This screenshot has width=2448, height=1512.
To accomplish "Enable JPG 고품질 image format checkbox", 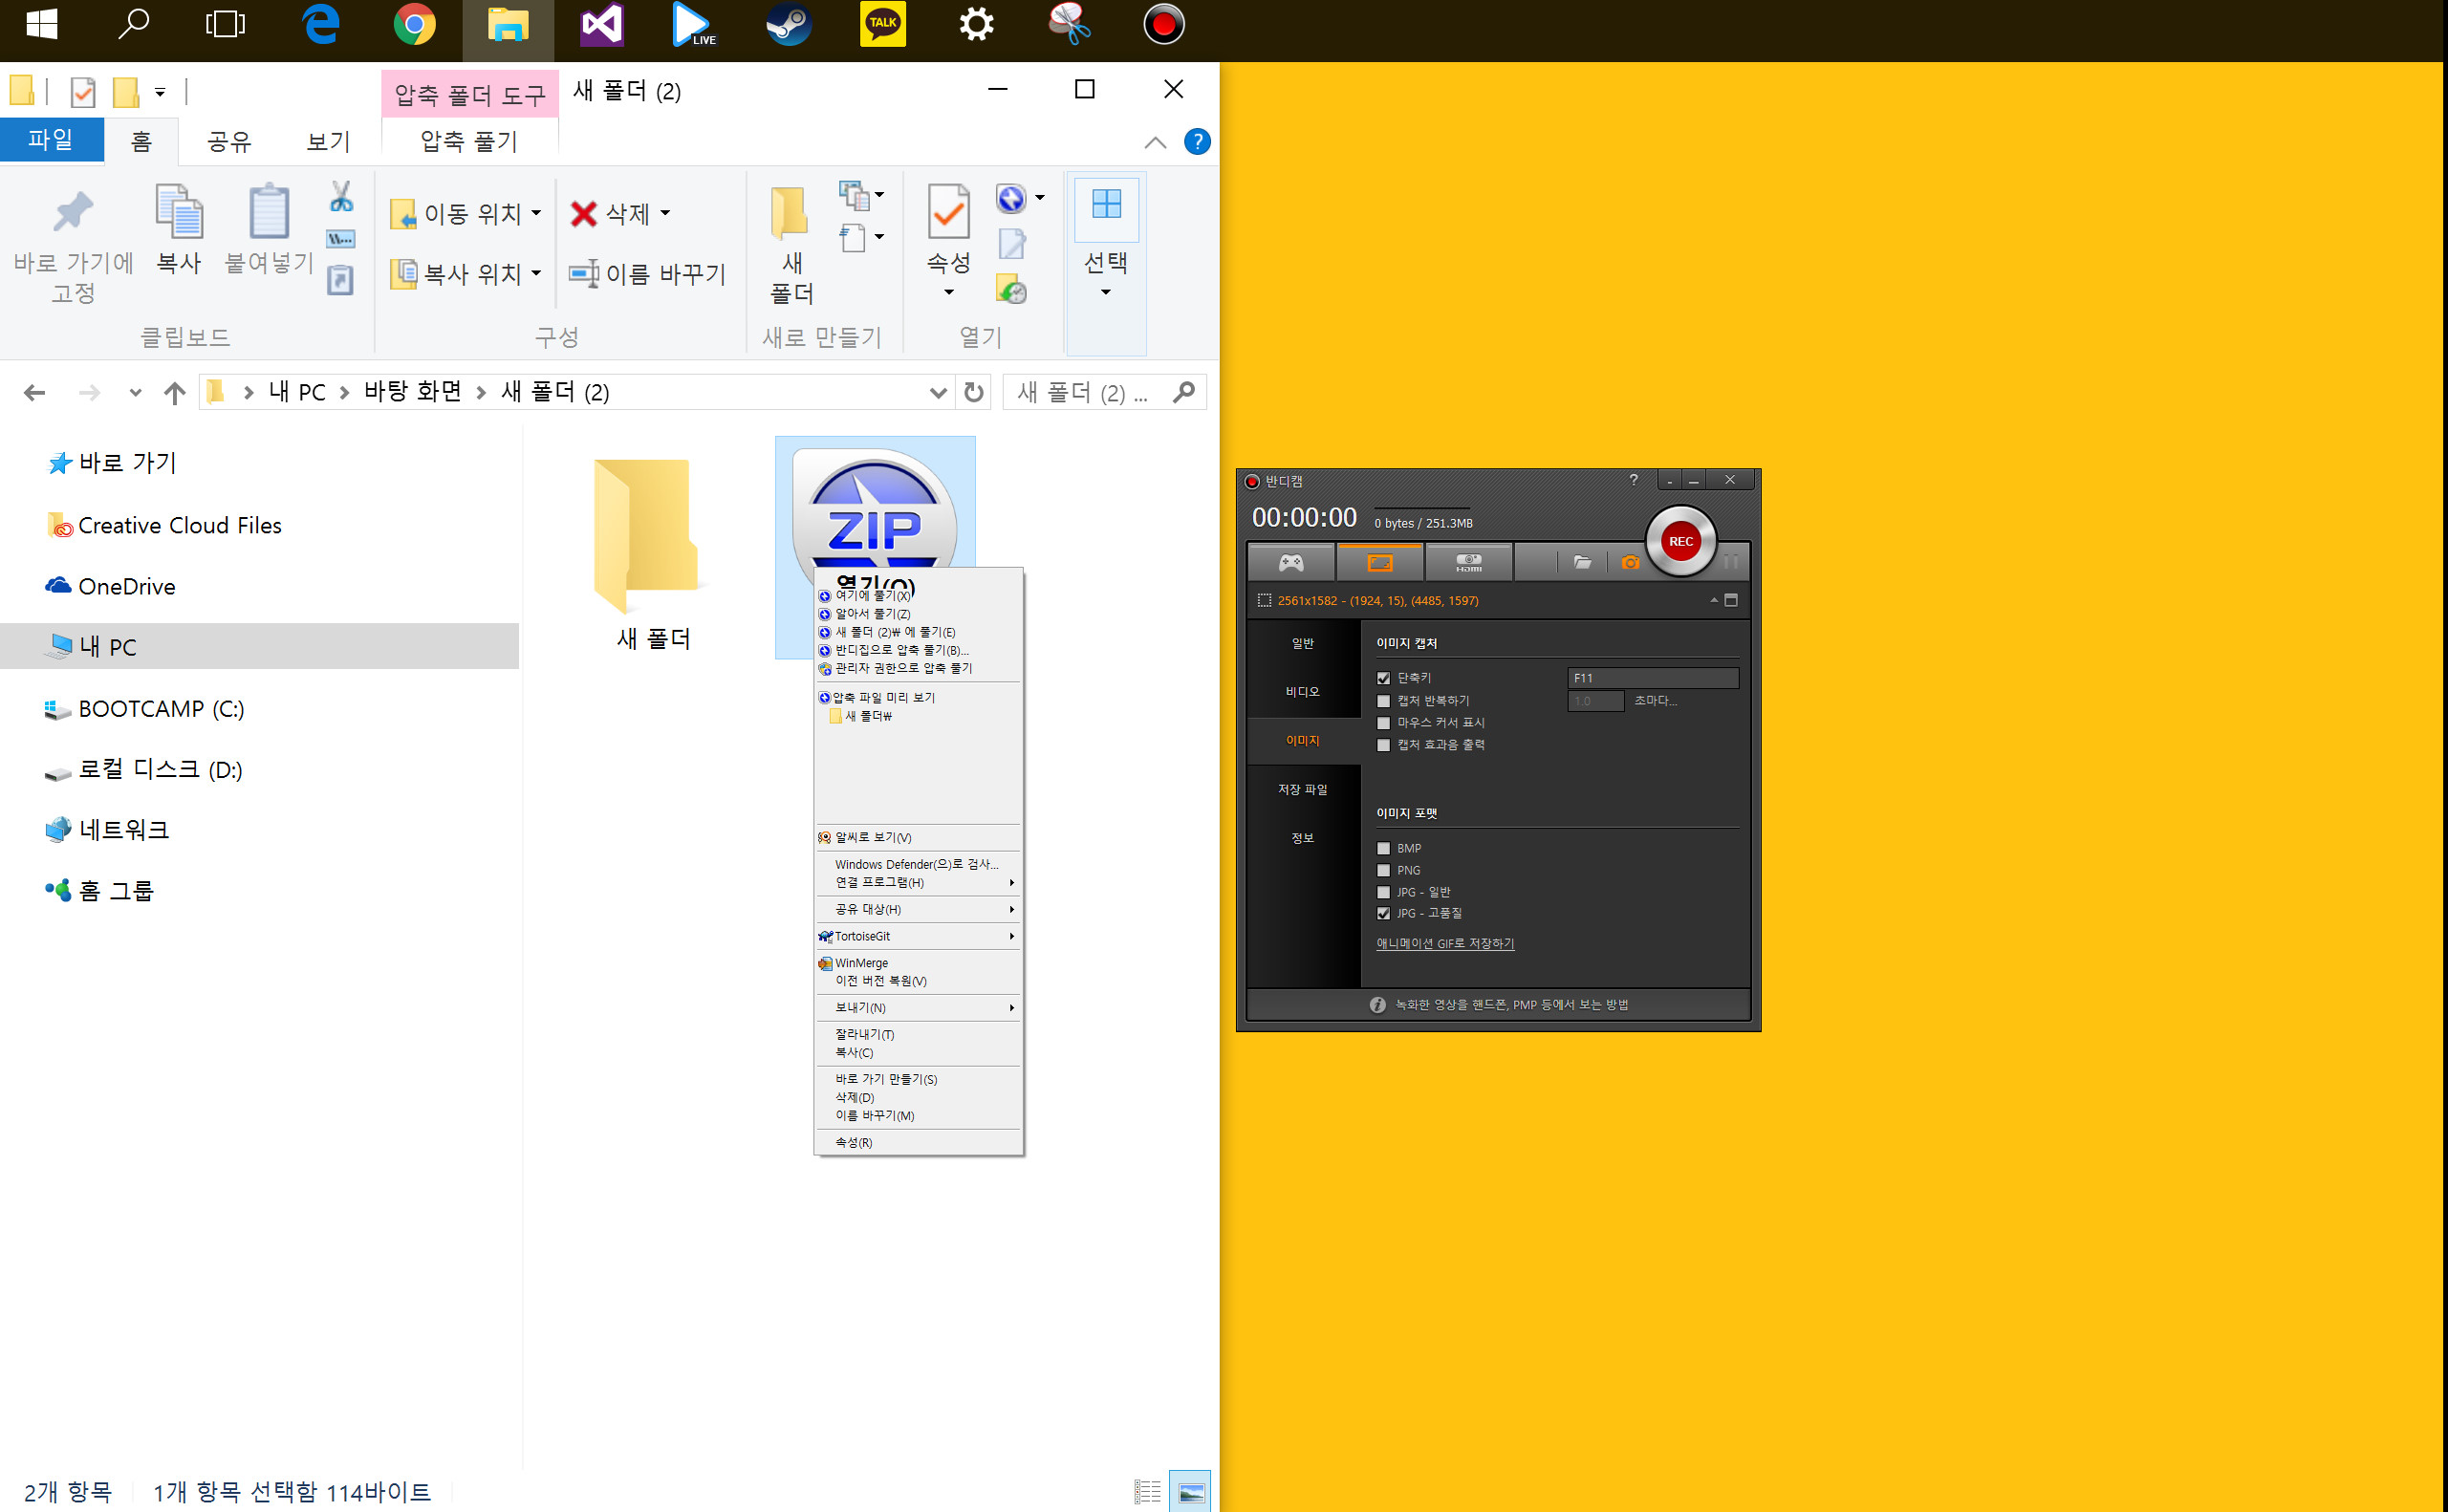I will (1381, 913).
